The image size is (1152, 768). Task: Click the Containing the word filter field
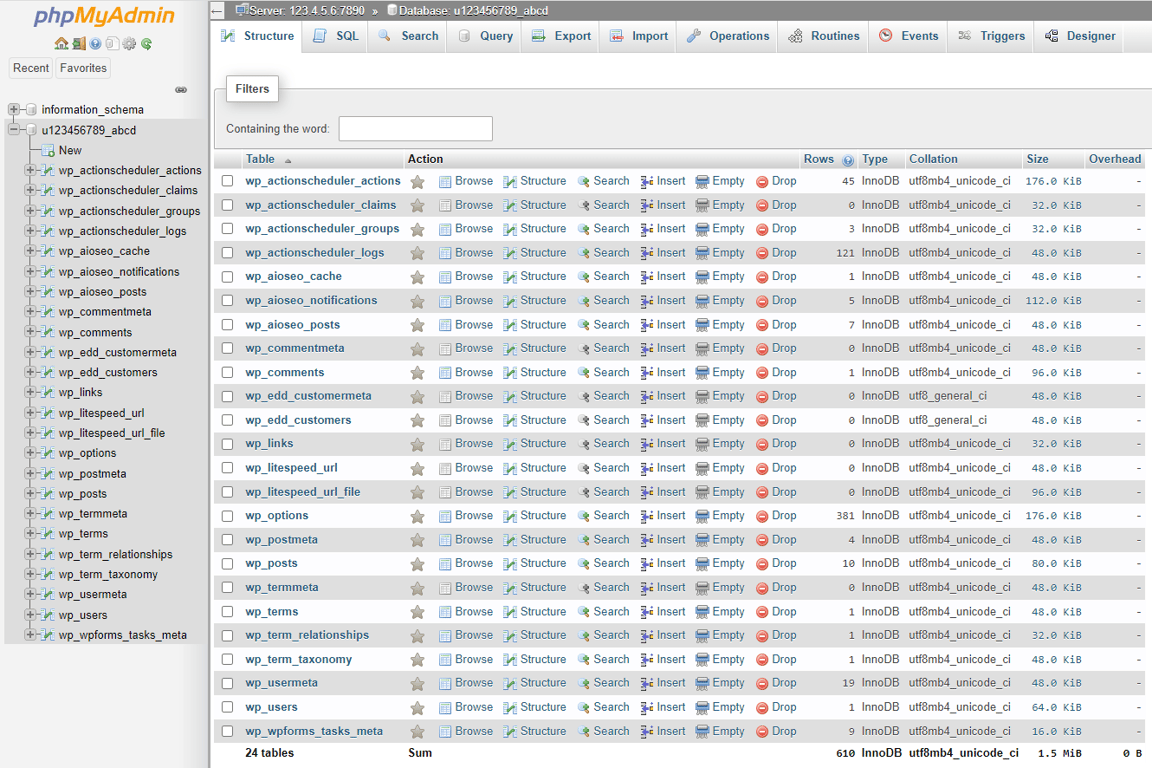[x=414, y=128]
